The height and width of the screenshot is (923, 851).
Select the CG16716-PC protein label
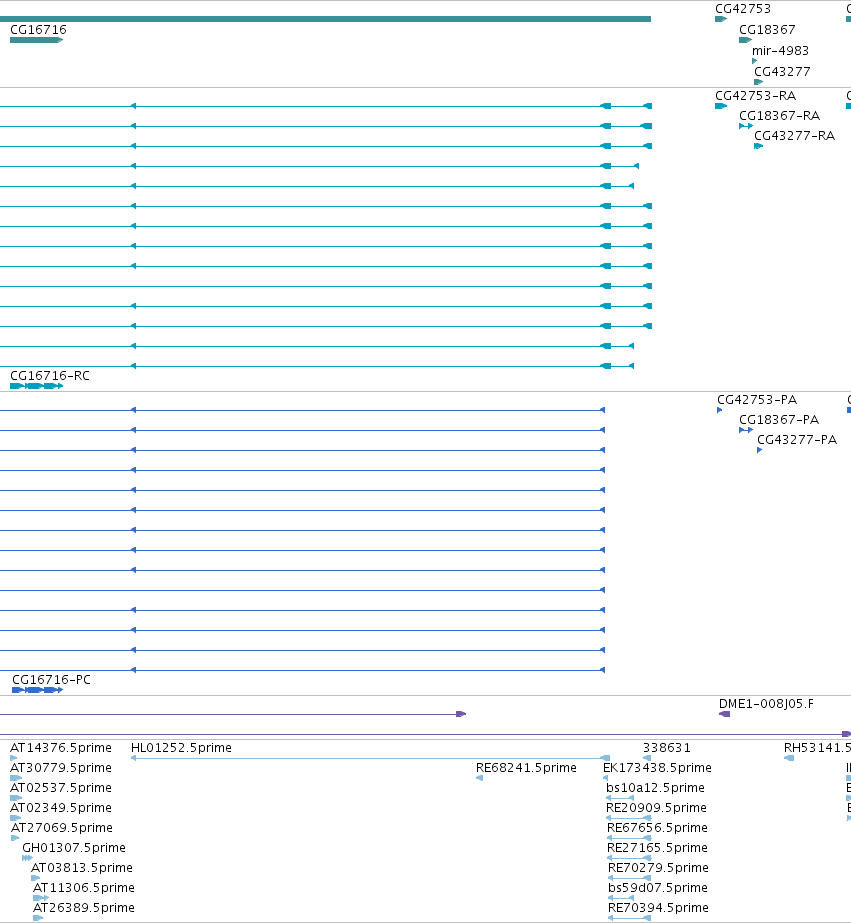click(52, 680)
